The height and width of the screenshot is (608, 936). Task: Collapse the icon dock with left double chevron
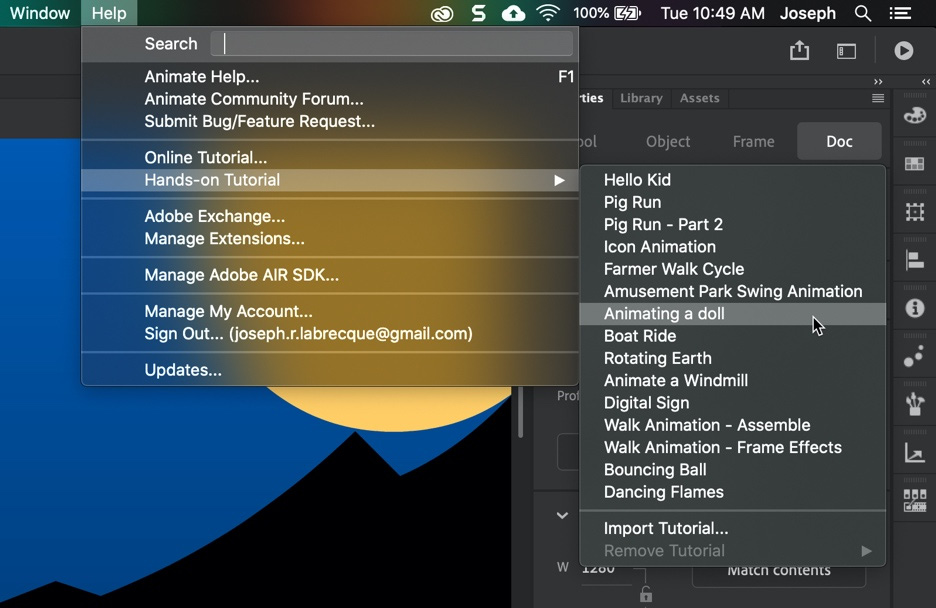pos(926,82)
